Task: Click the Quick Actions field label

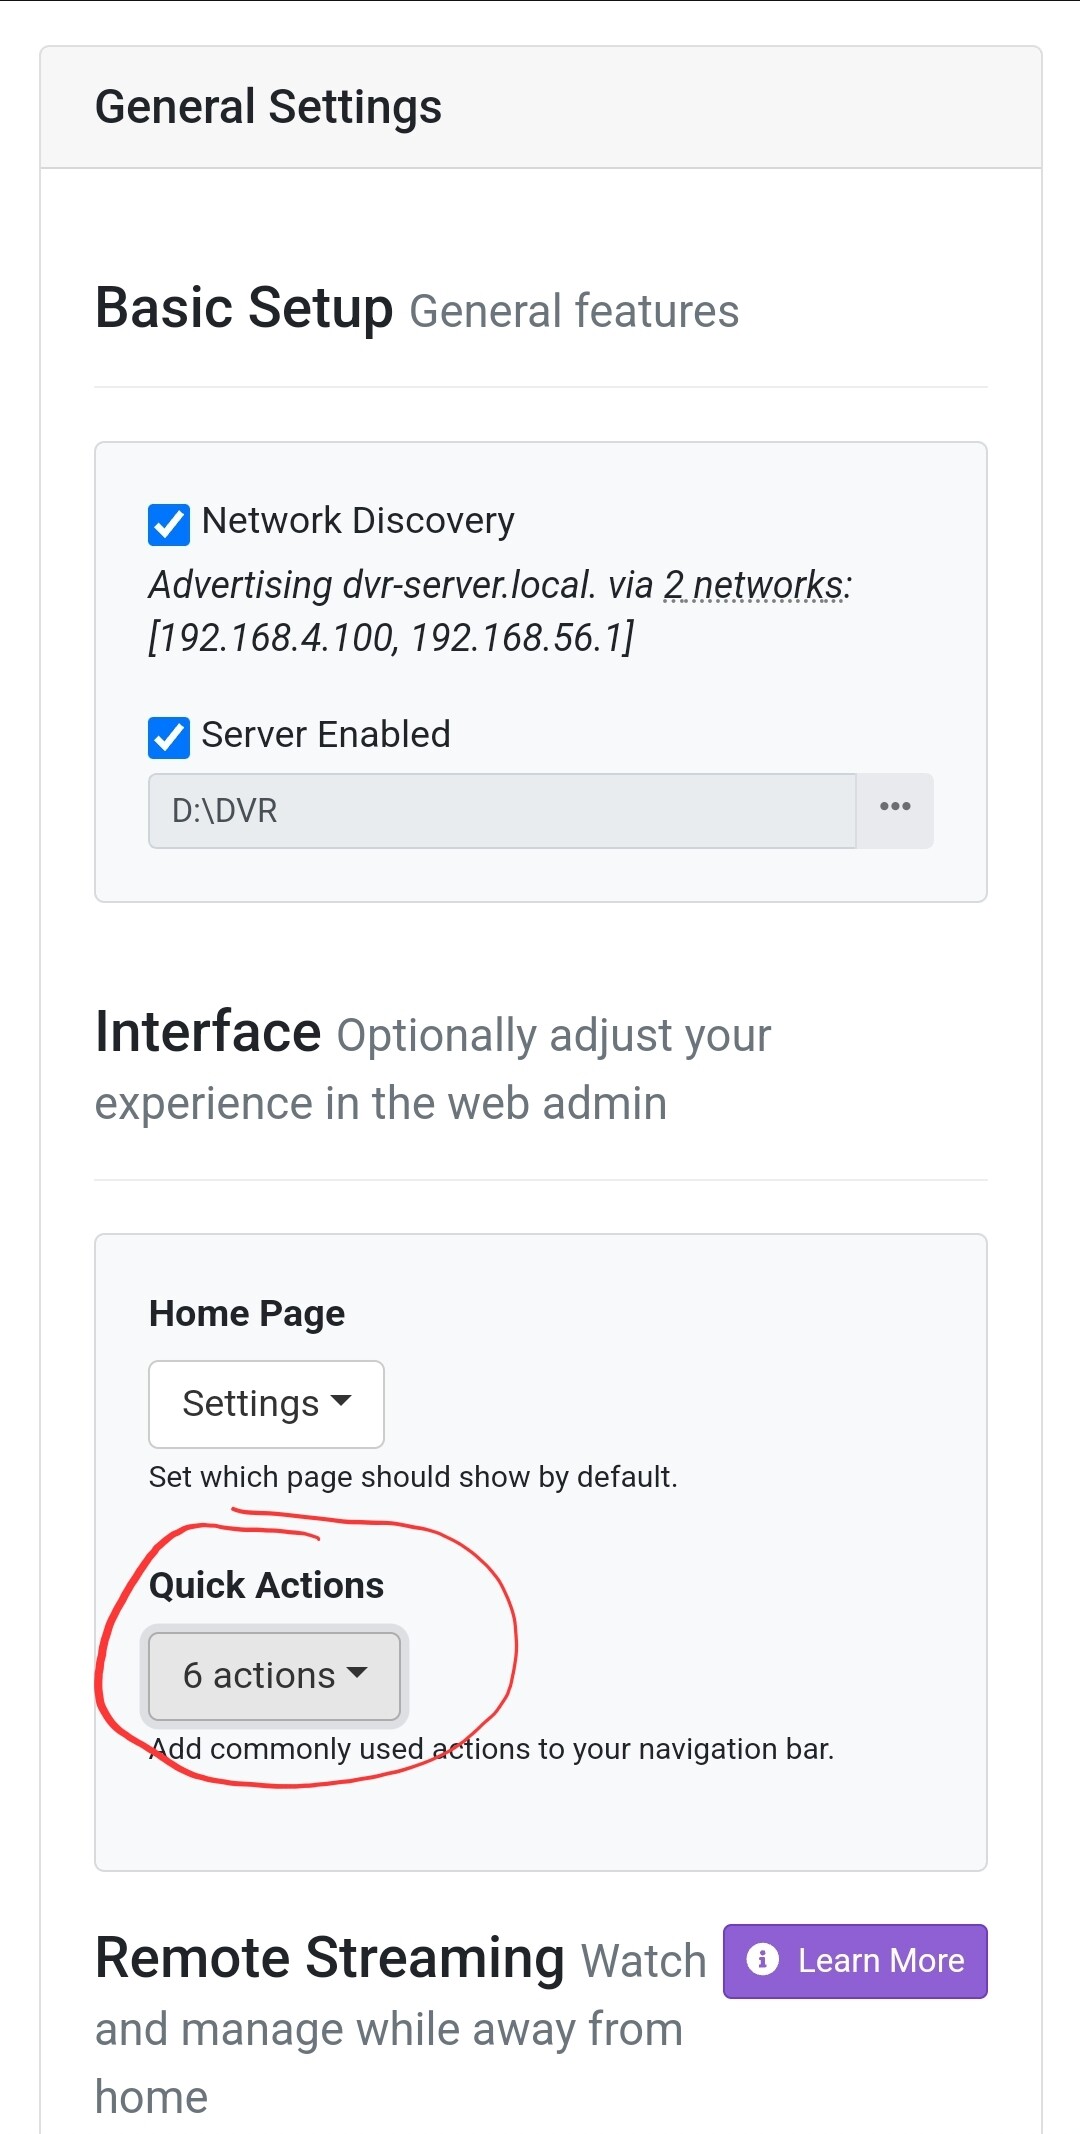Action: tap(266, 1585)
